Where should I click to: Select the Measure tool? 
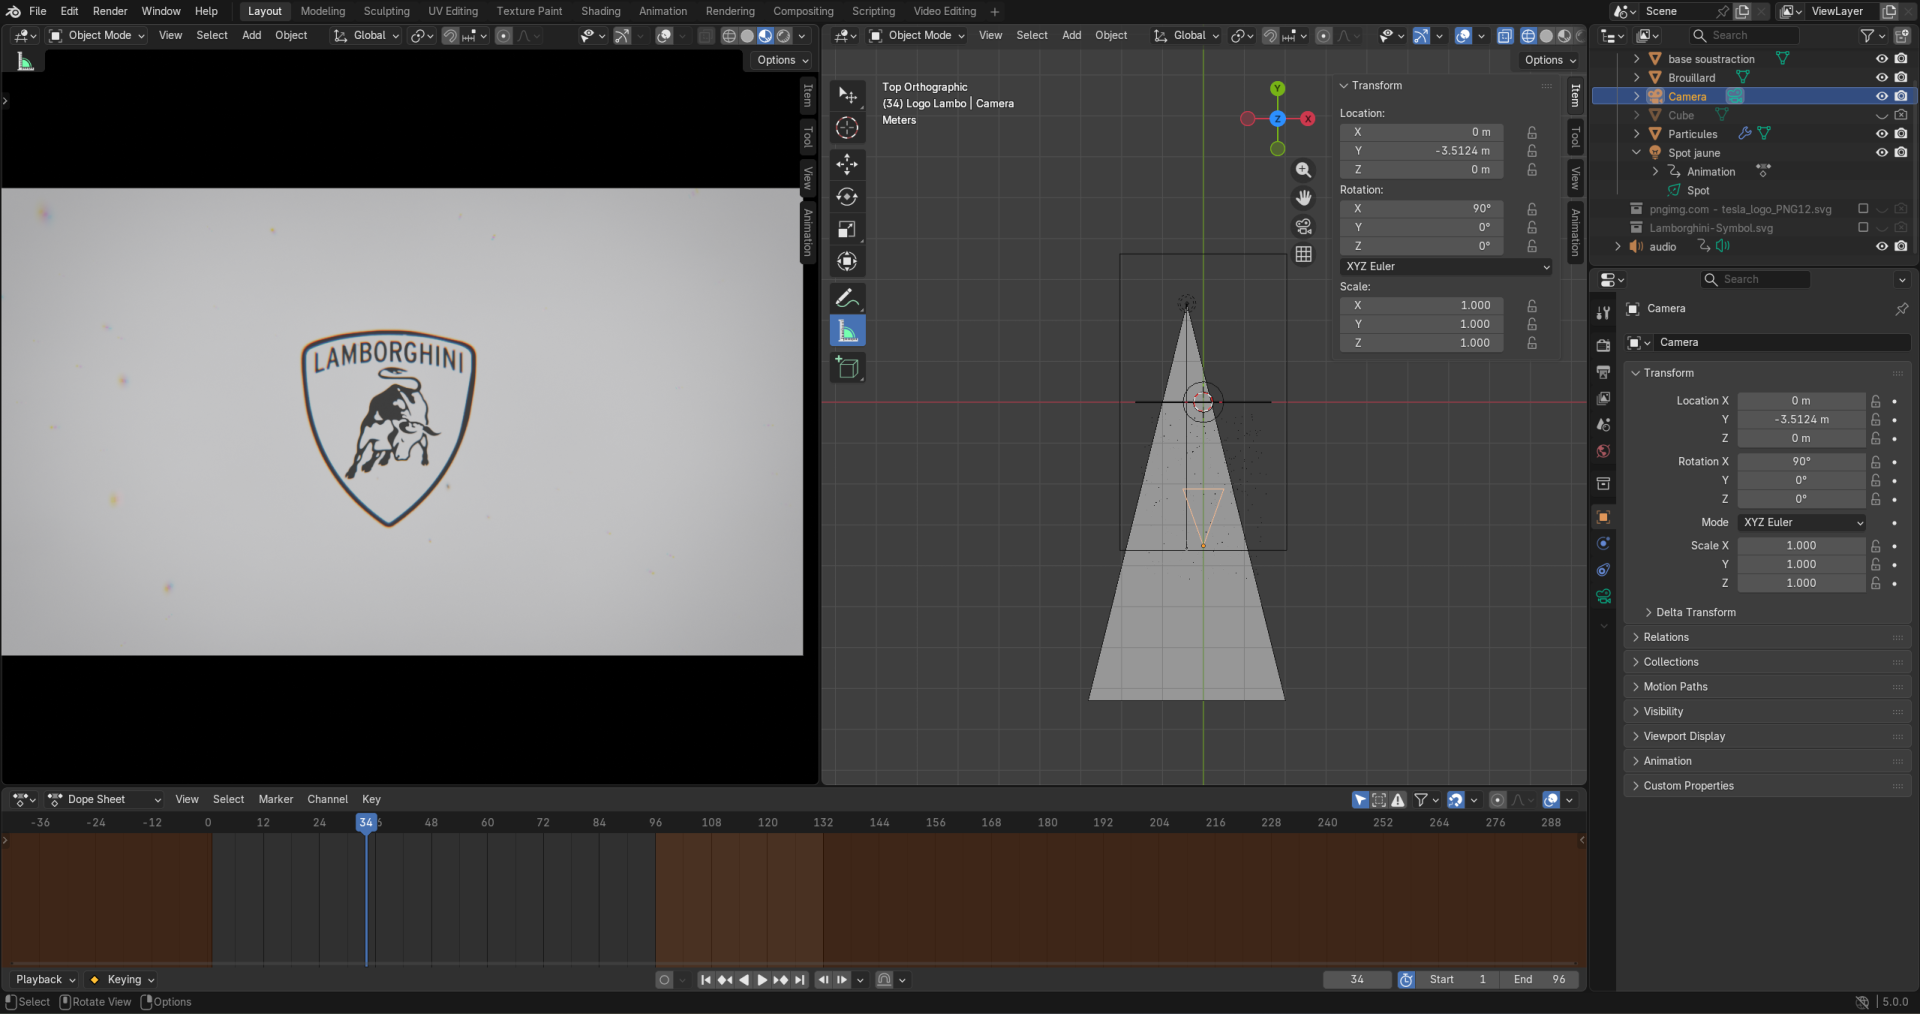click(847, 331)
